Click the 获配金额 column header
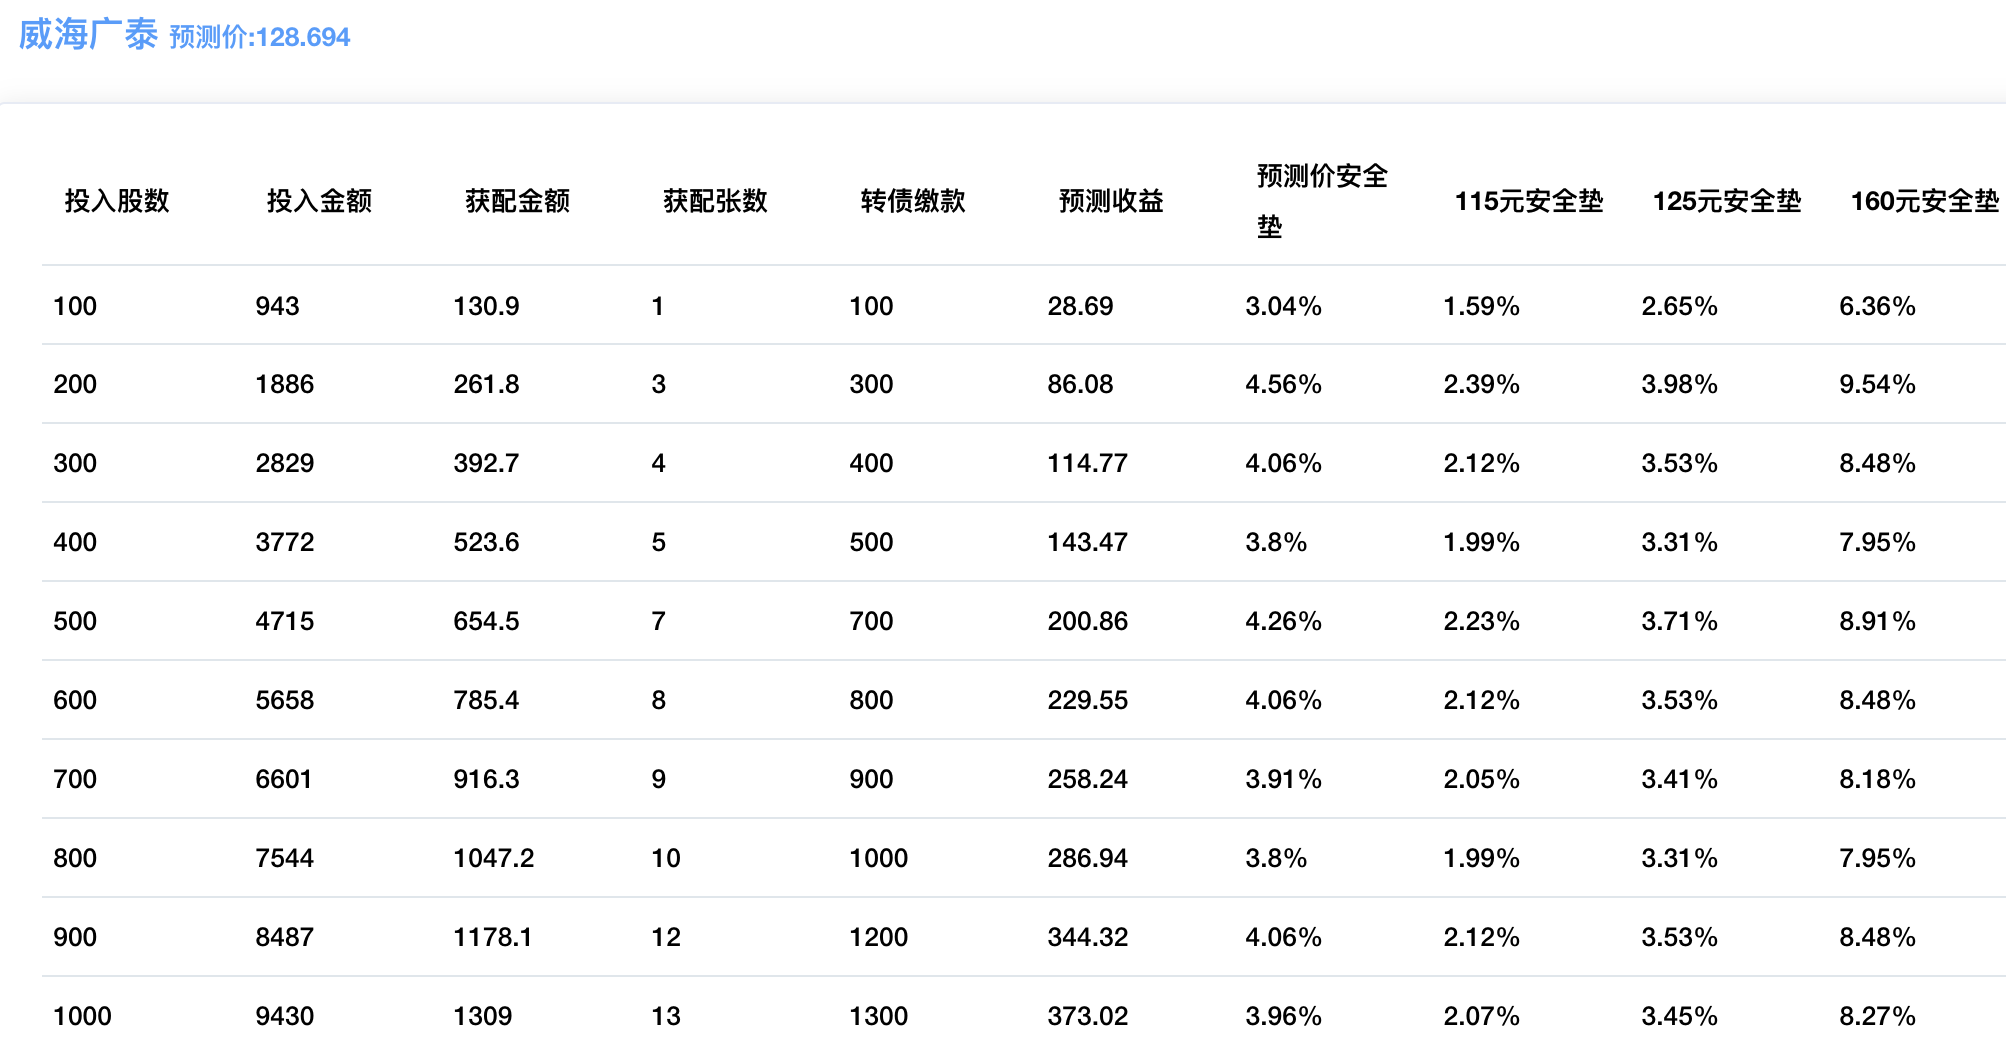The width and height of the screenshot is (2006, 1050). point(517,201)
